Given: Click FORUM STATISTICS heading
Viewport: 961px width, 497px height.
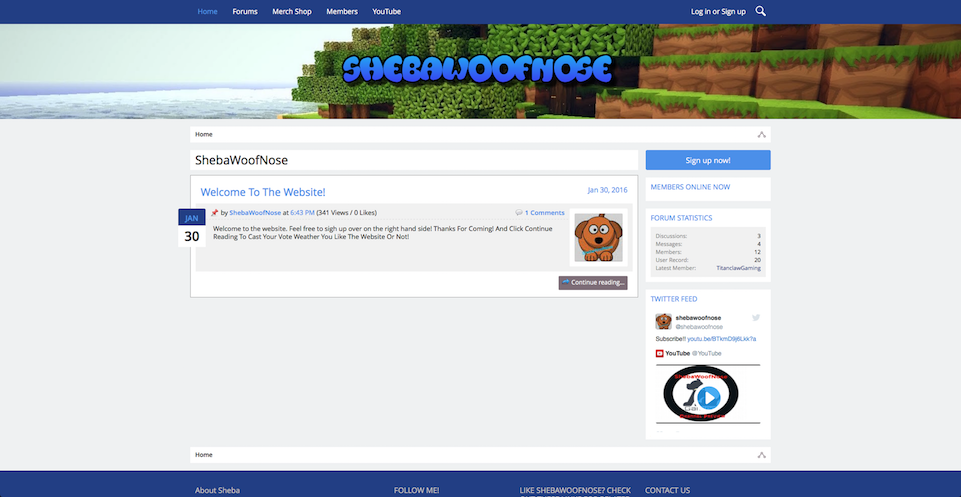Looking at the screenshot, I should pos(681,218).
